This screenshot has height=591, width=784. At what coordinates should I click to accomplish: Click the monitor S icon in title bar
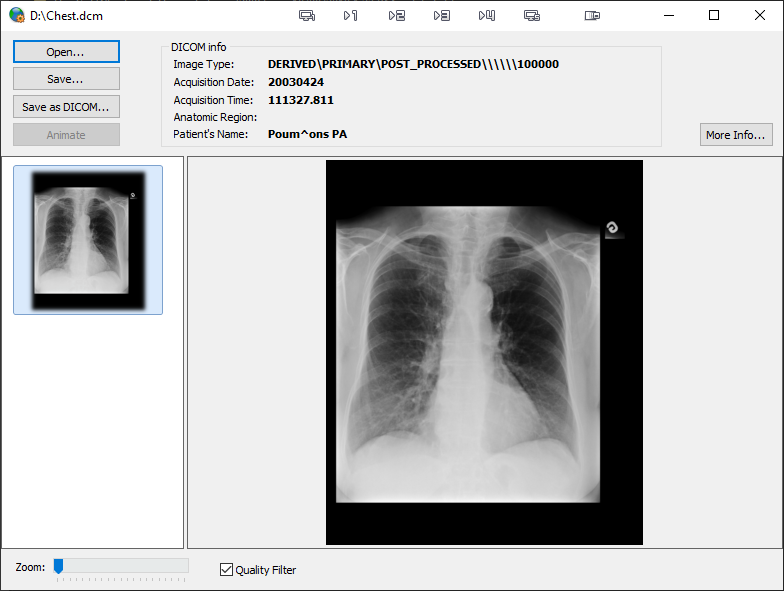[532, 16]
